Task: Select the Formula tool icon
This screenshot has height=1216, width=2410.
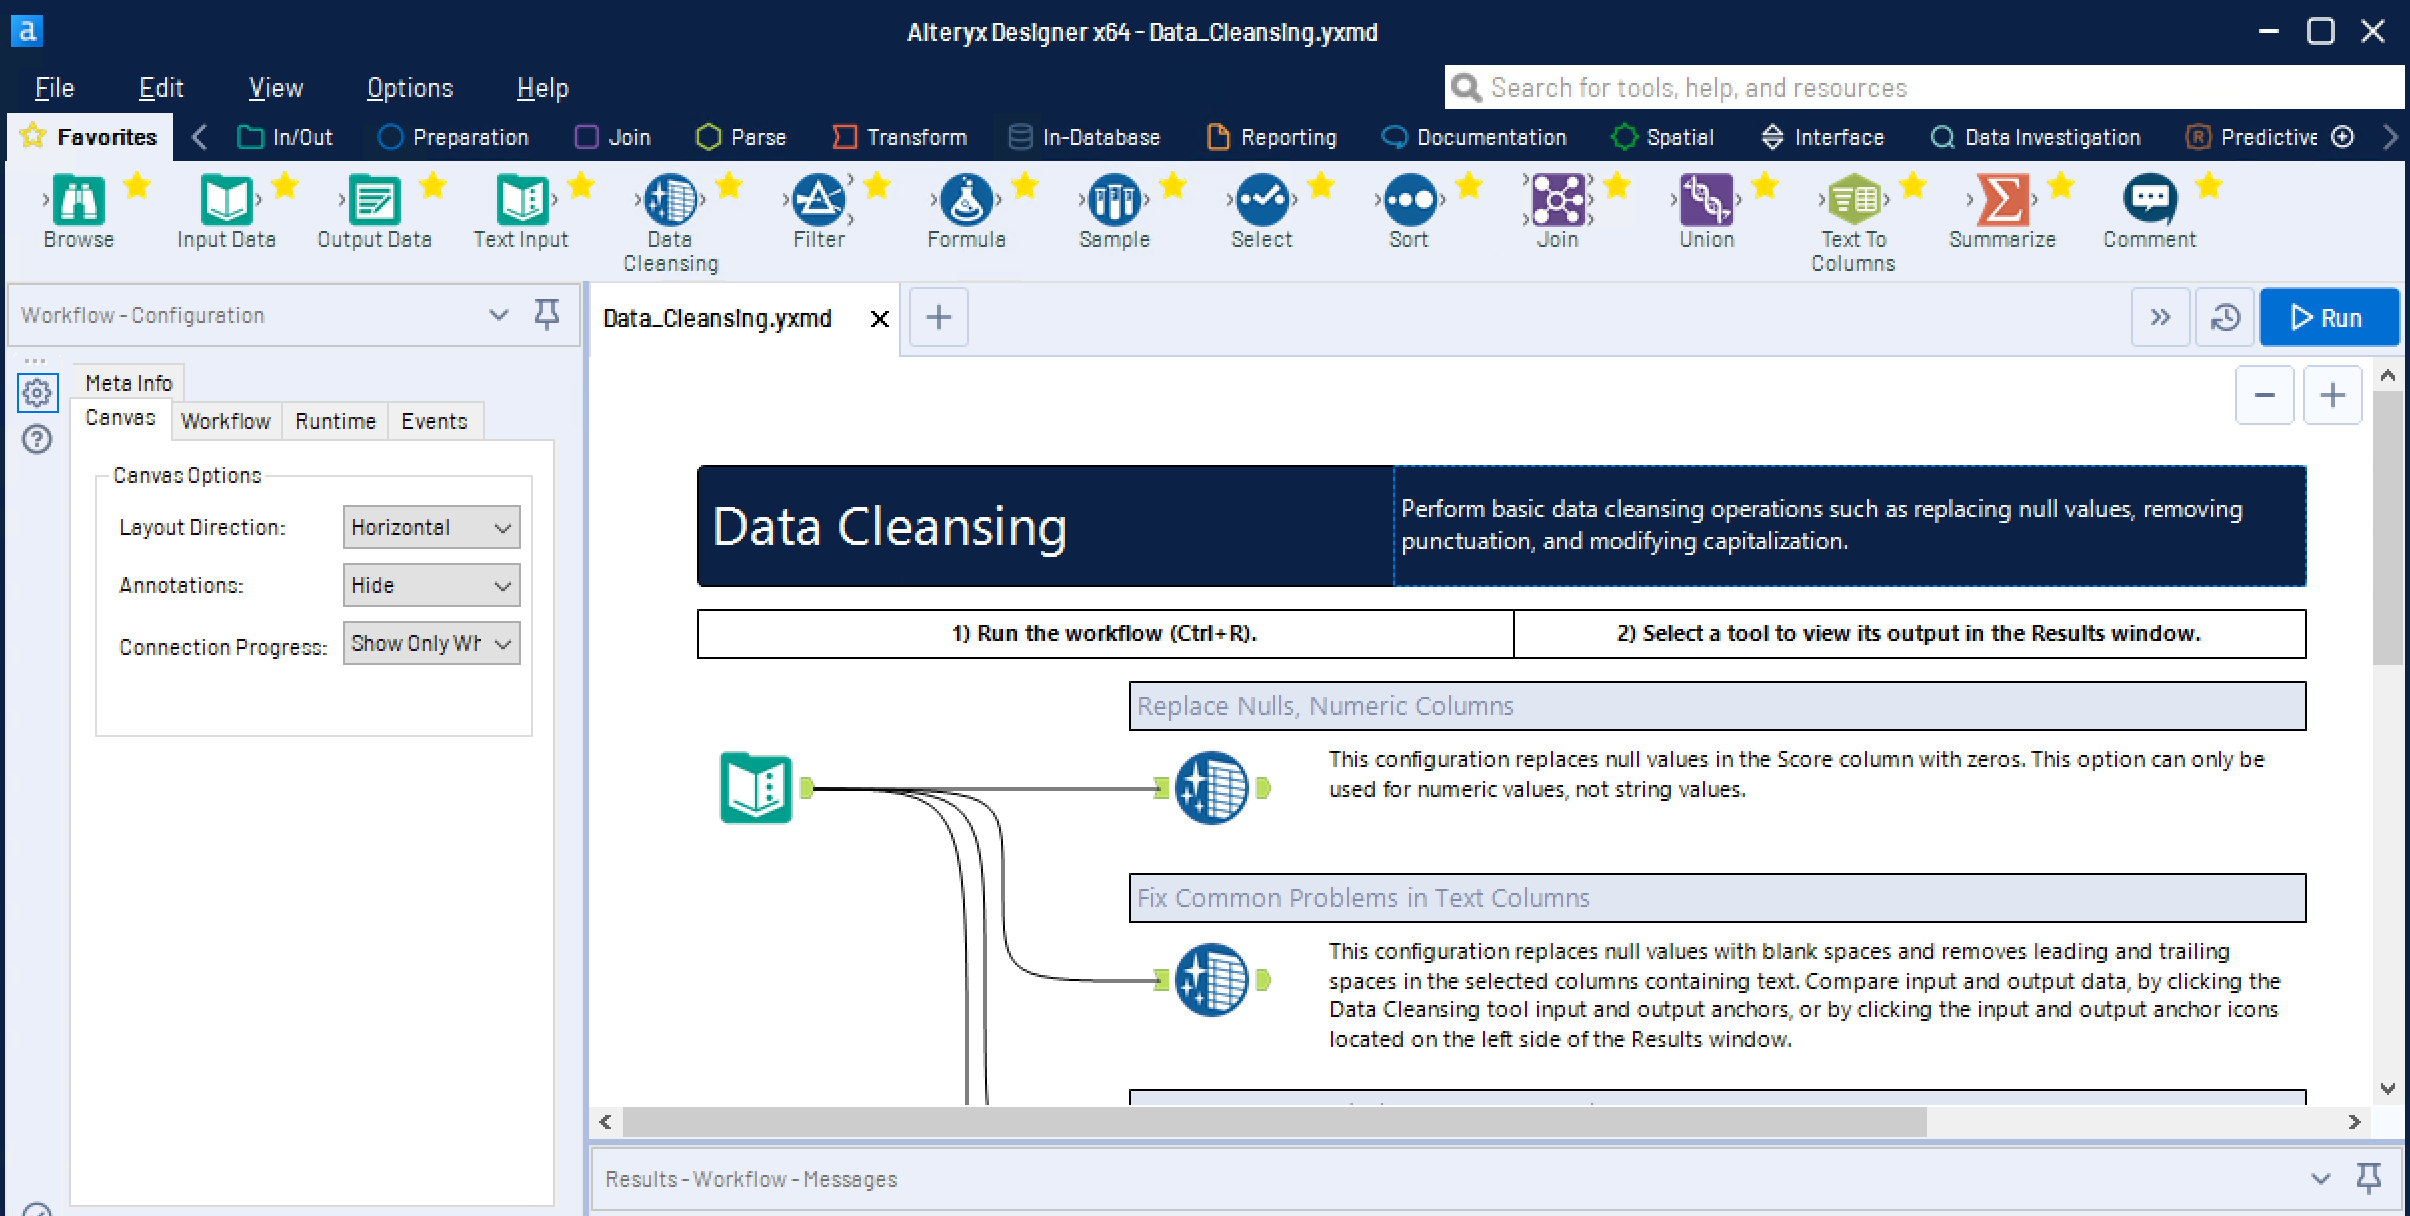Action: pos(966,200)
